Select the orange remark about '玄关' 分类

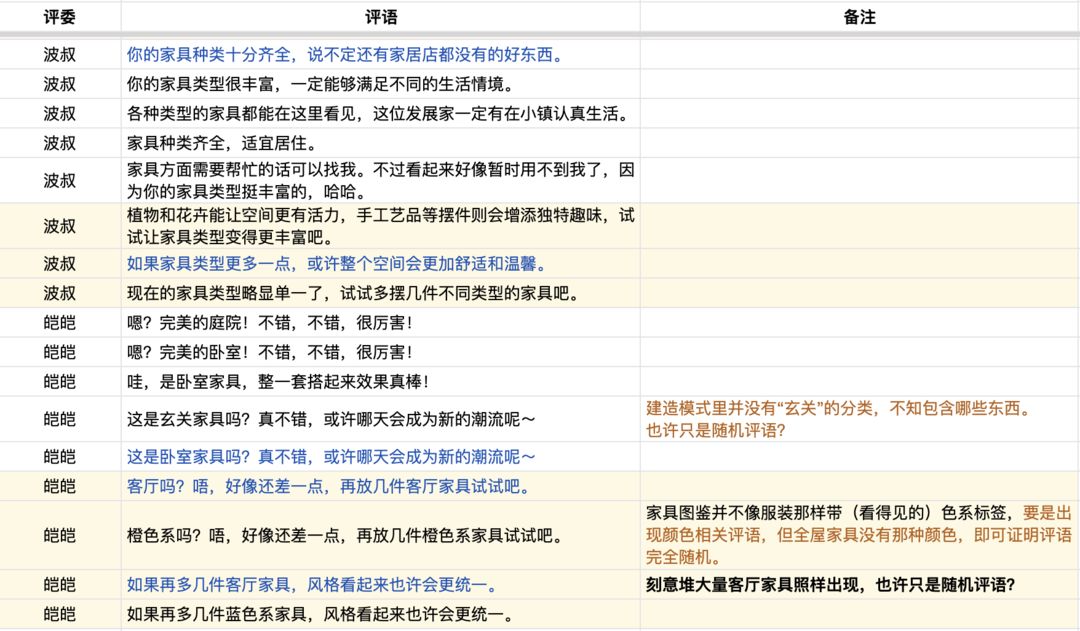[x=860, y=419]
